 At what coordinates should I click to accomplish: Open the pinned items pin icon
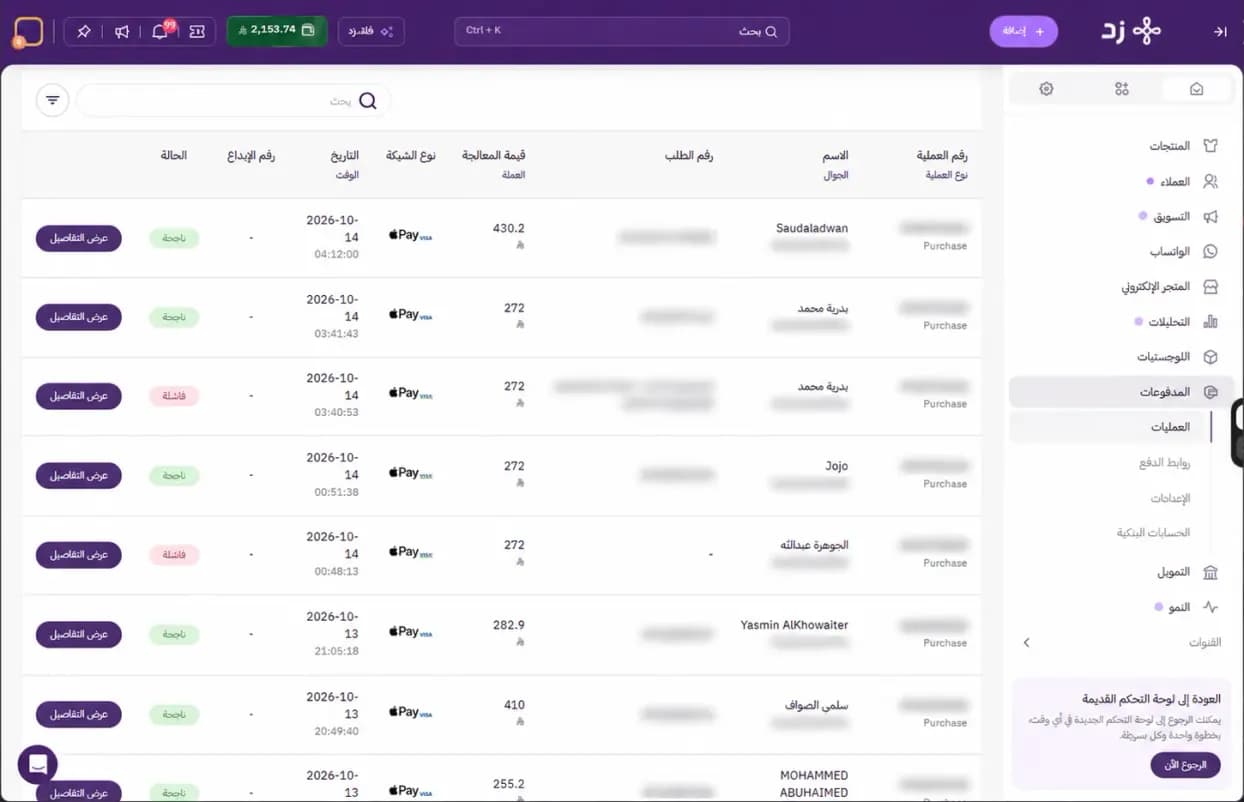point(84,31)
